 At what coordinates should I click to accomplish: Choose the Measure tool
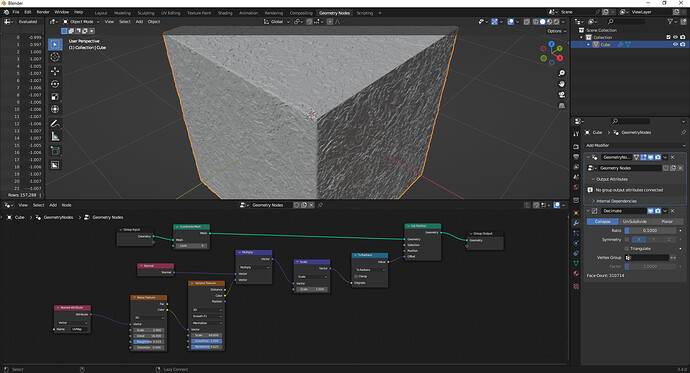55,136
